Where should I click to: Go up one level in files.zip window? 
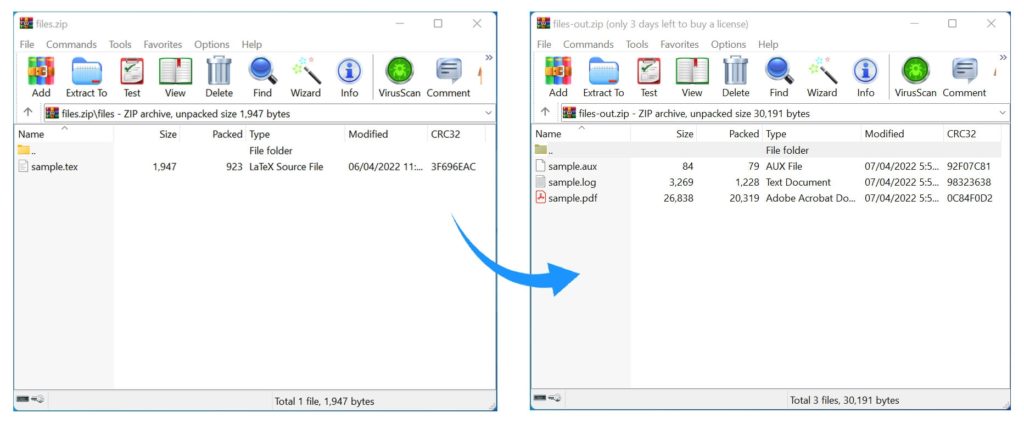(x=27, y=112)
